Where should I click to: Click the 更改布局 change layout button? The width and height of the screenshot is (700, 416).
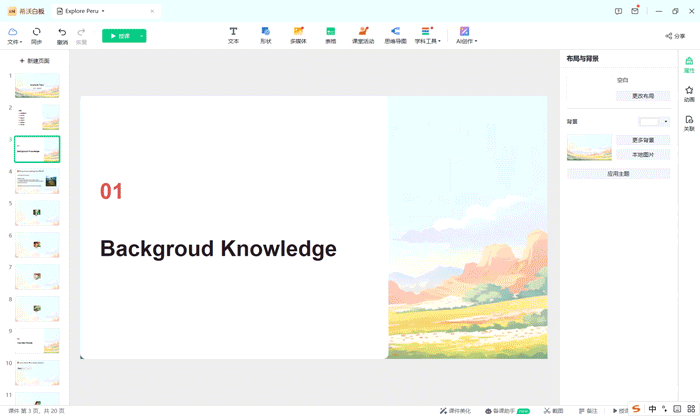(x=642, y=96)
